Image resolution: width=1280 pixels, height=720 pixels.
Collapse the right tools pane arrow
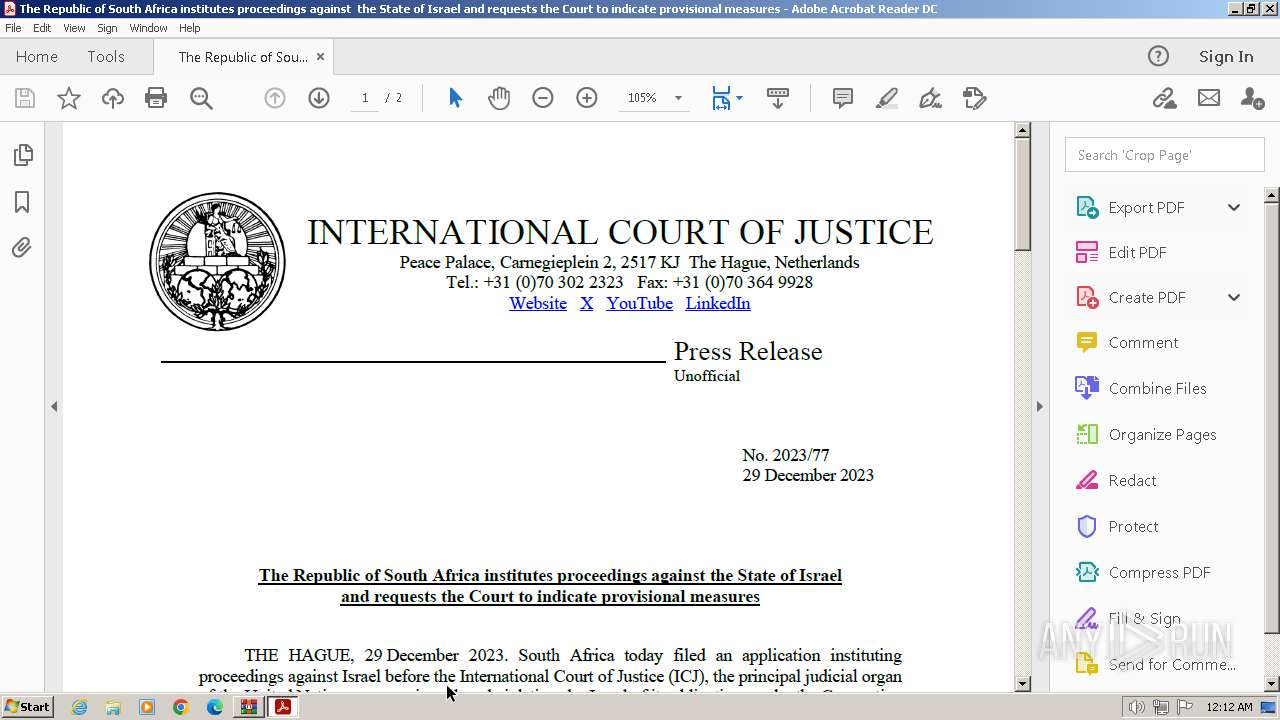tap(1039, 406)
